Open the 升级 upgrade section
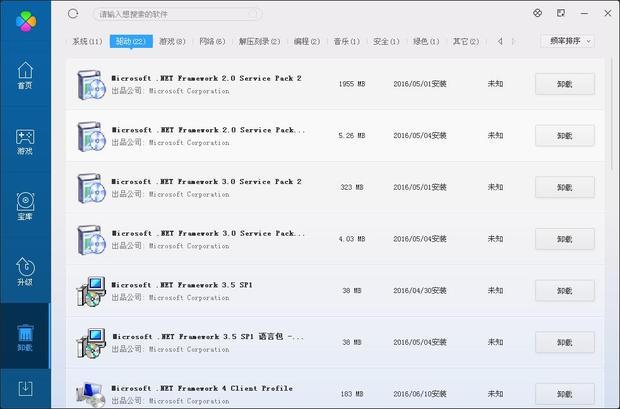The height and width of the screenshot is (409, 620). pos(25,272)
